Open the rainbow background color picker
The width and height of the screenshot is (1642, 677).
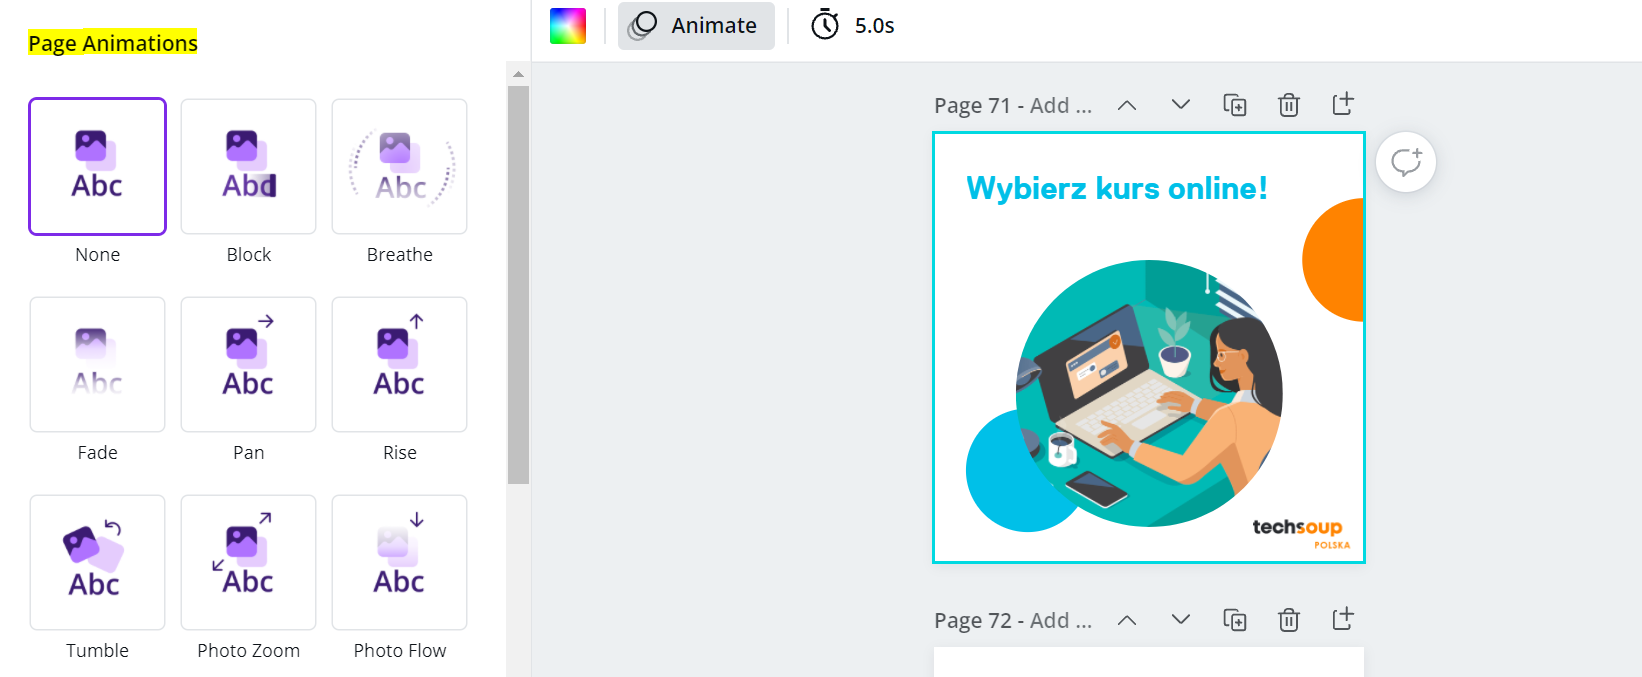pyautogui.click(x=568, y=26)
